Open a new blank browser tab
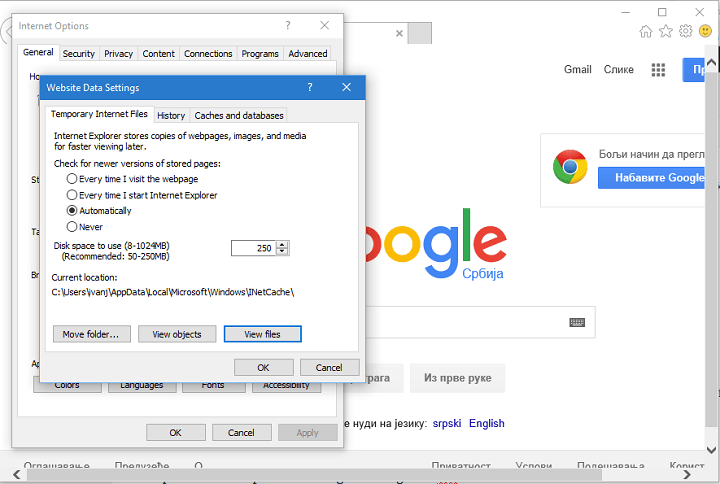The height and width of the screenshot is (484, 720). (x=420, y=33)
